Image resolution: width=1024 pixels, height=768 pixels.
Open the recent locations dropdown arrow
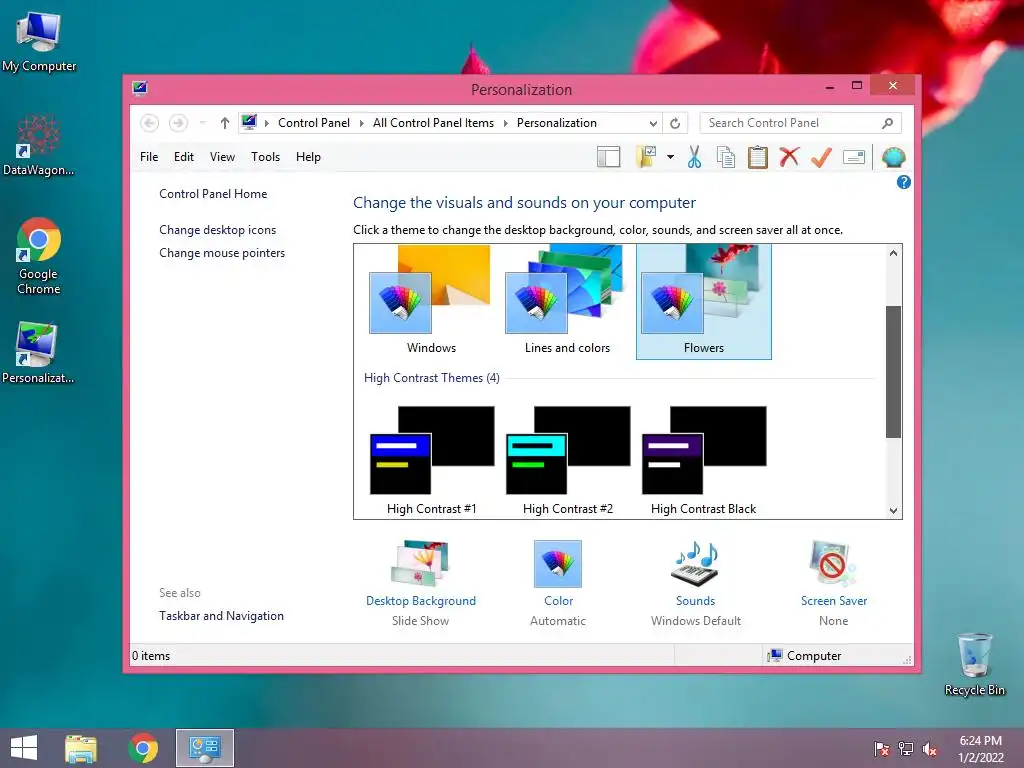click(202, 123)
